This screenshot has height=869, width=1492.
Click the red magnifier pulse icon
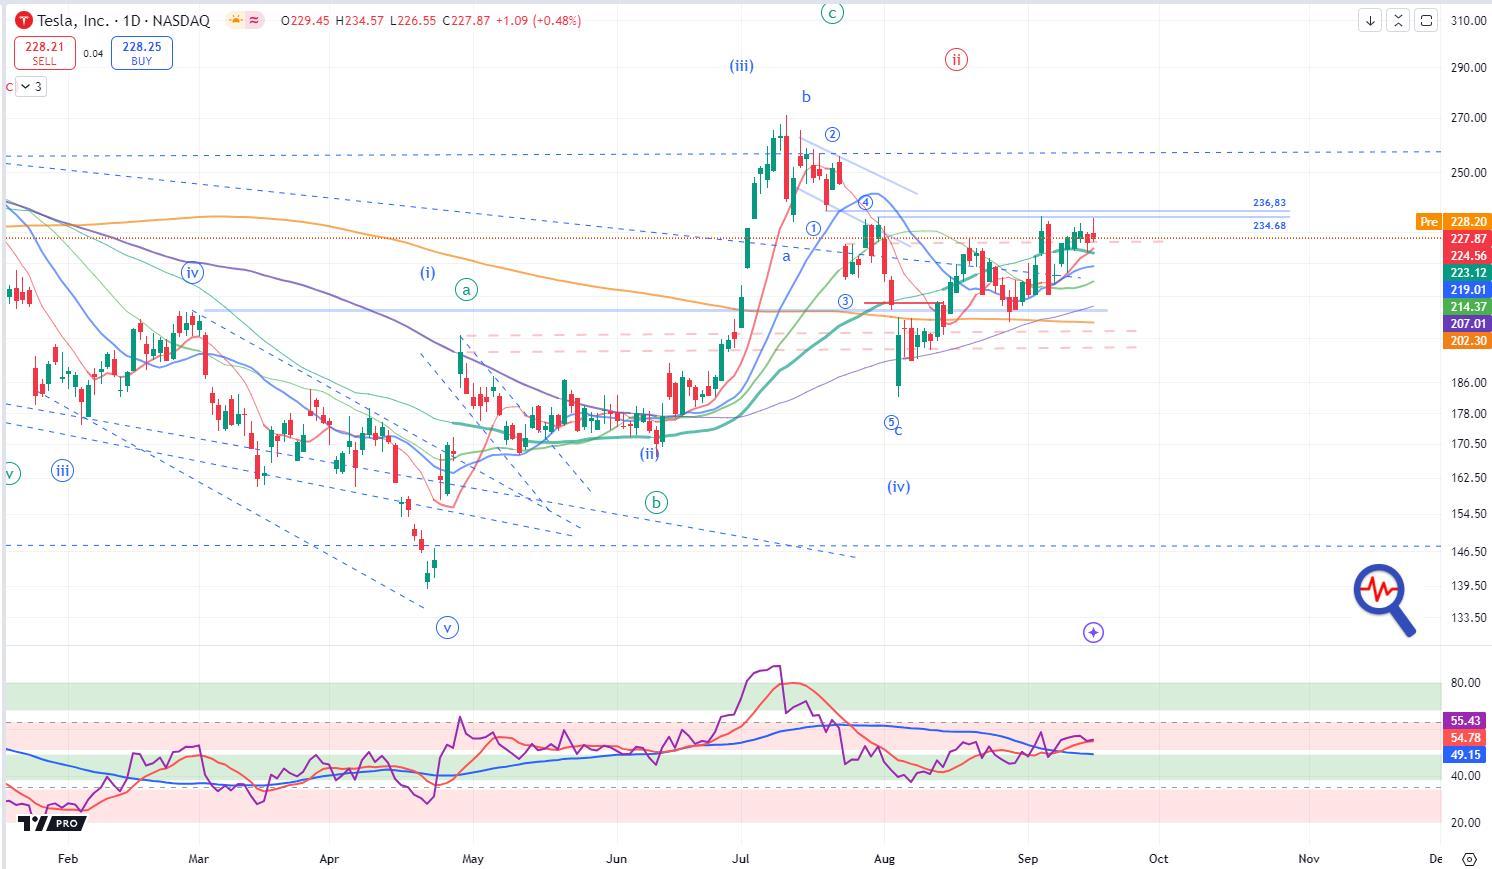1385,599
